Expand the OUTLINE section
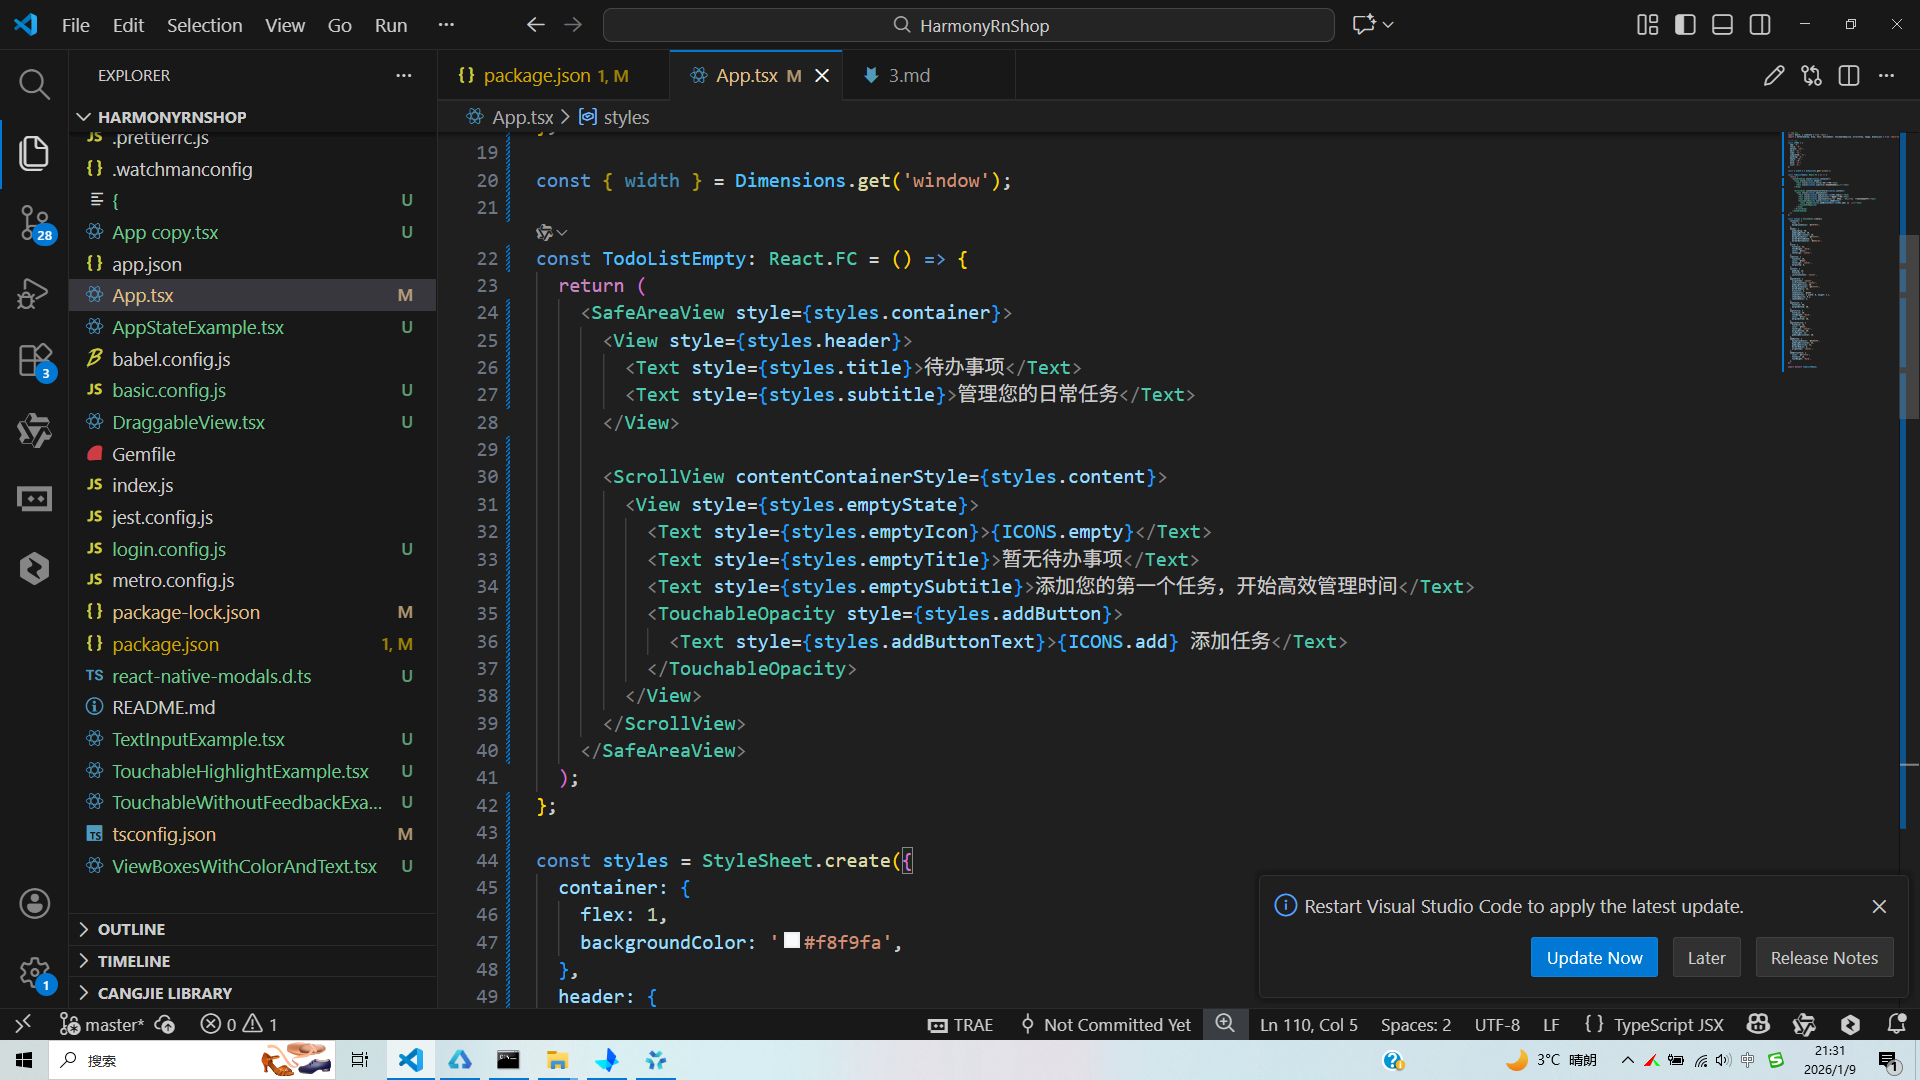The image size is (1920, 1080). (x=131, y=929)
